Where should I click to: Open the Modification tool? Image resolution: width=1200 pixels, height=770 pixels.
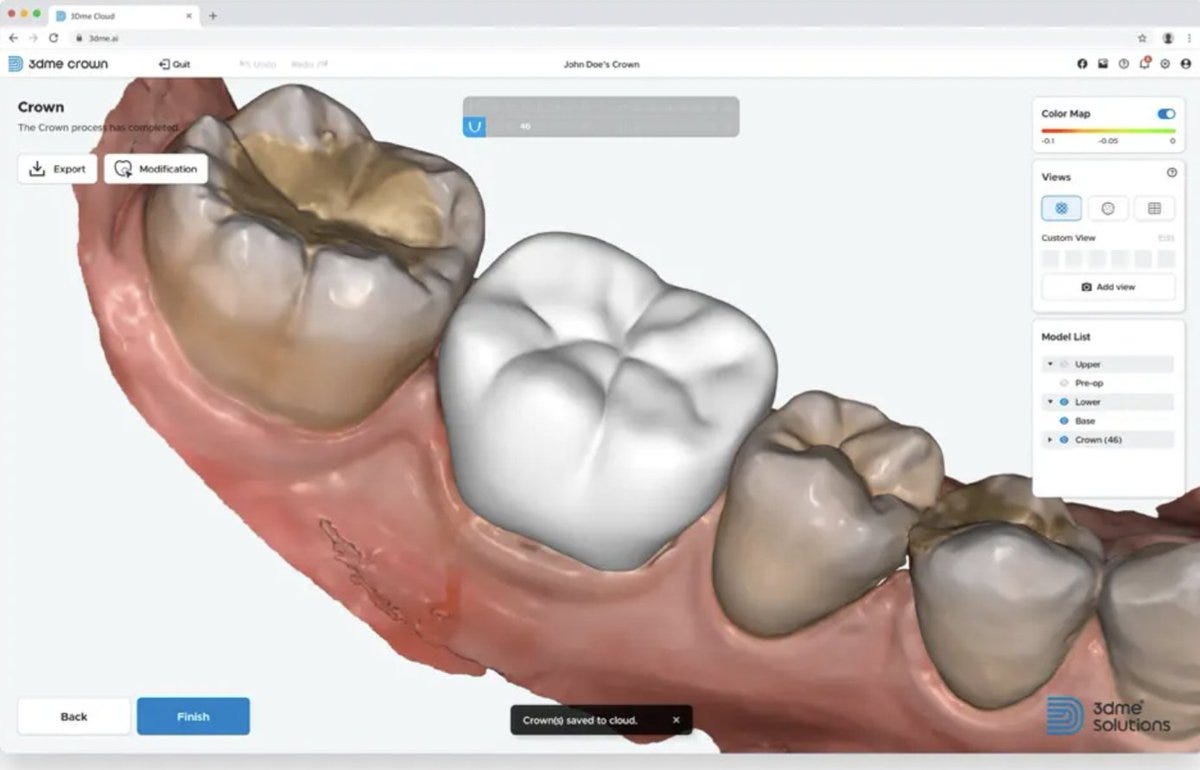156,168
